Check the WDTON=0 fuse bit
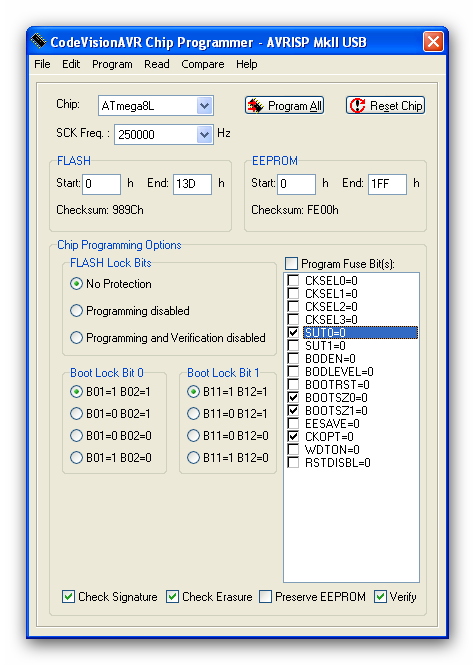The image size is (475, 665). [x=293, y=450]
